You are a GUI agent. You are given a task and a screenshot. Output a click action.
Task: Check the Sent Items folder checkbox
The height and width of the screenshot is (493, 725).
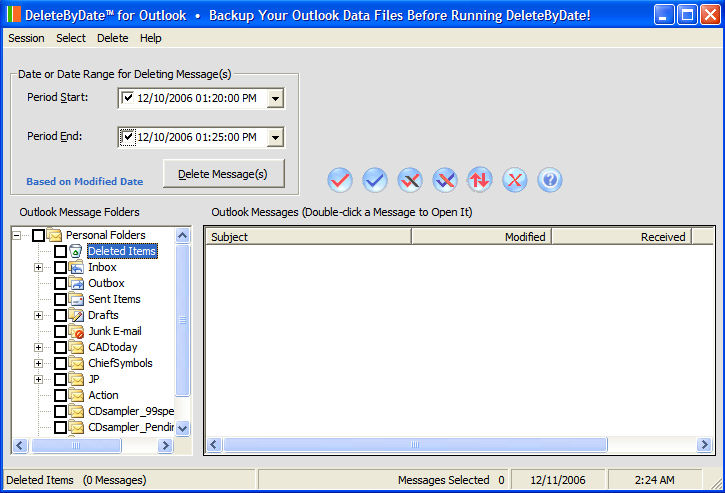coord(61,299)
